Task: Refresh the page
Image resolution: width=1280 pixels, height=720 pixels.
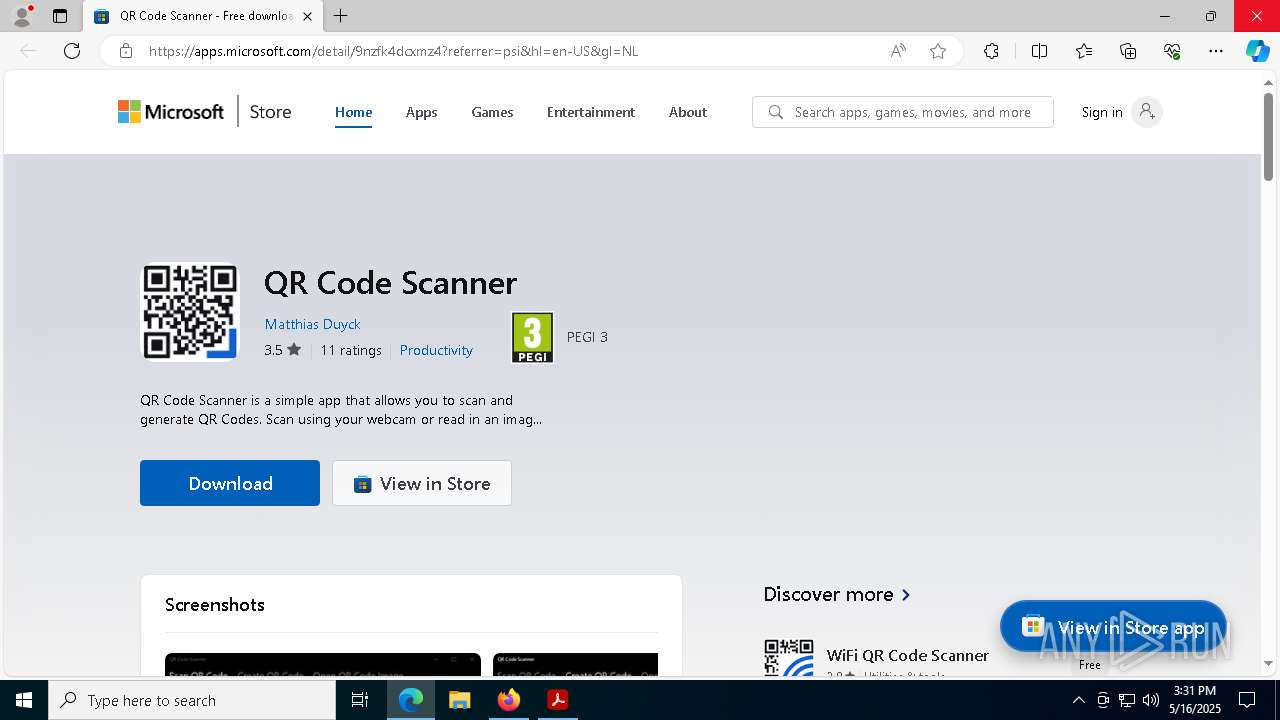Action: point(72,51)
